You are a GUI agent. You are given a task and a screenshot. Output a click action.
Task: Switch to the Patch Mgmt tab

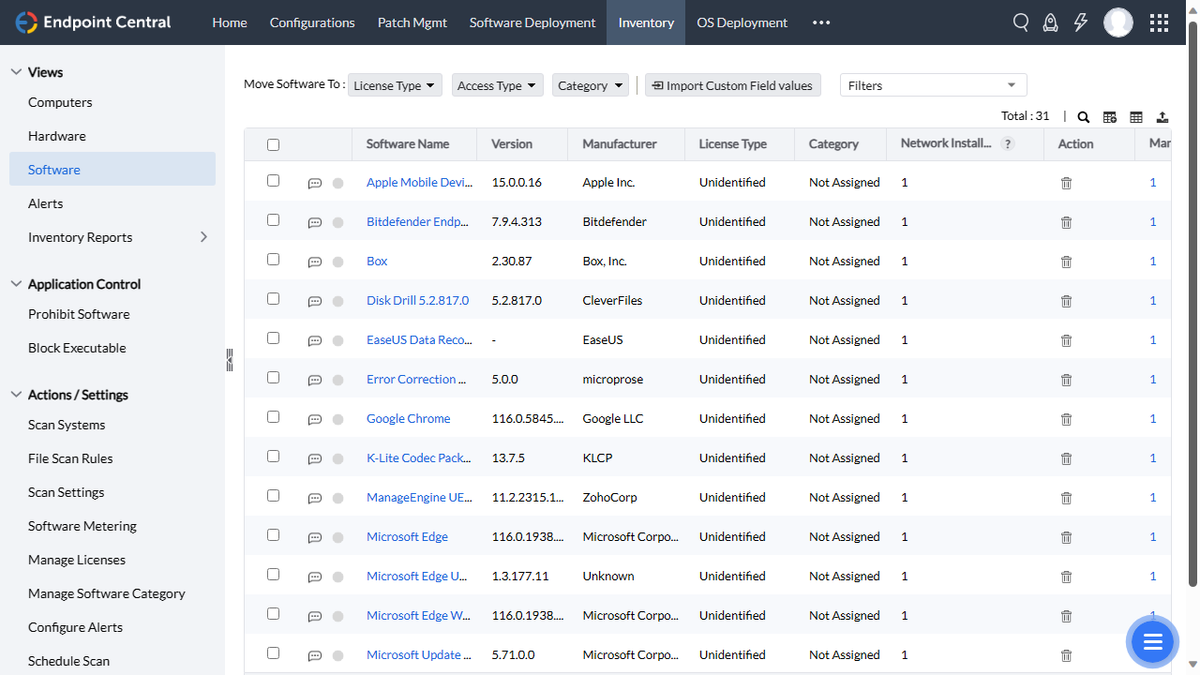pos(412,23)
